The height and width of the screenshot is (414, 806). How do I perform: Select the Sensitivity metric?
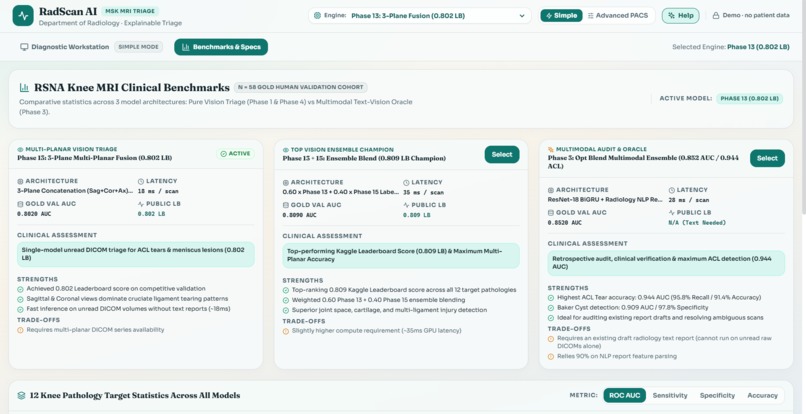tap(670, 395)
